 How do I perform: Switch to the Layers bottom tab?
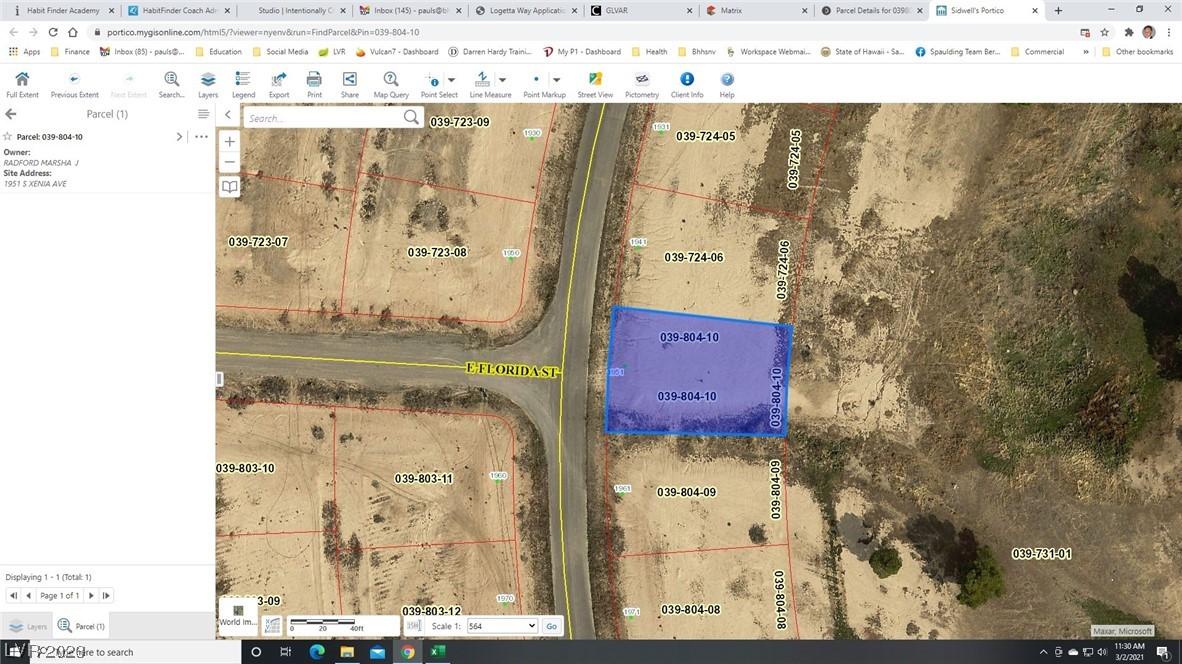[28, 626]
